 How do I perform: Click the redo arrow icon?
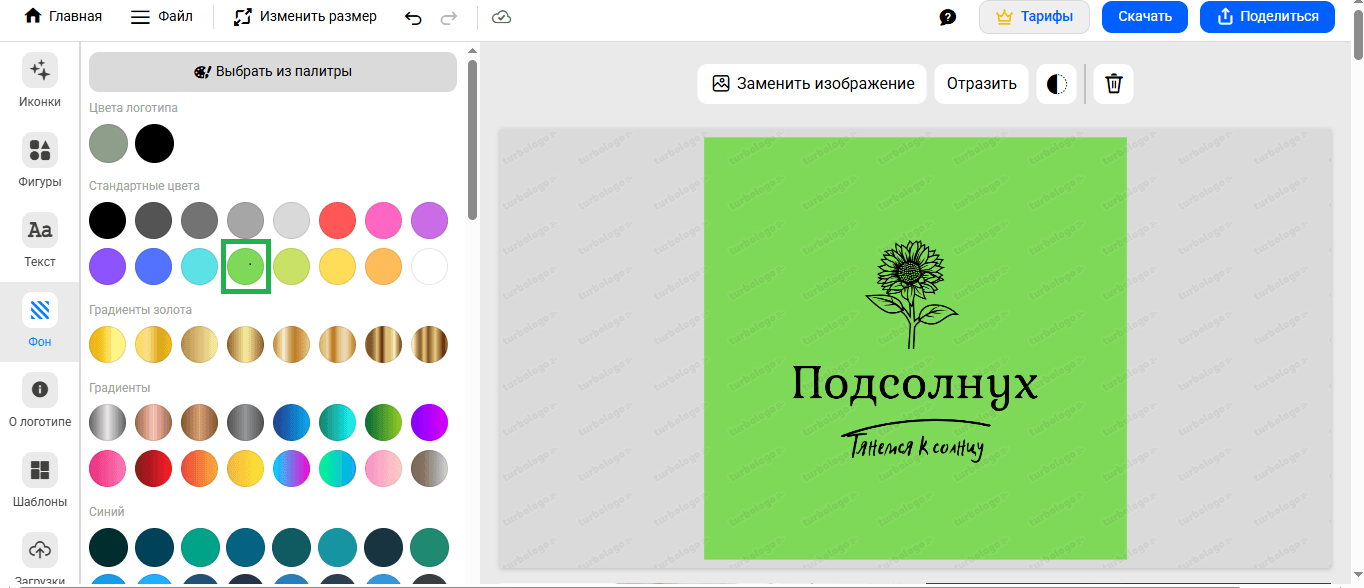(449, 17)
